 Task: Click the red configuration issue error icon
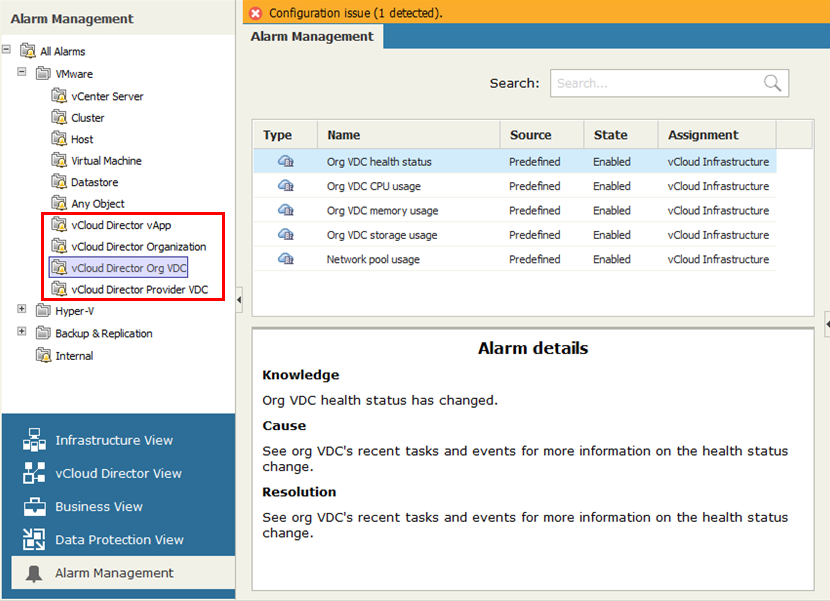256,13
